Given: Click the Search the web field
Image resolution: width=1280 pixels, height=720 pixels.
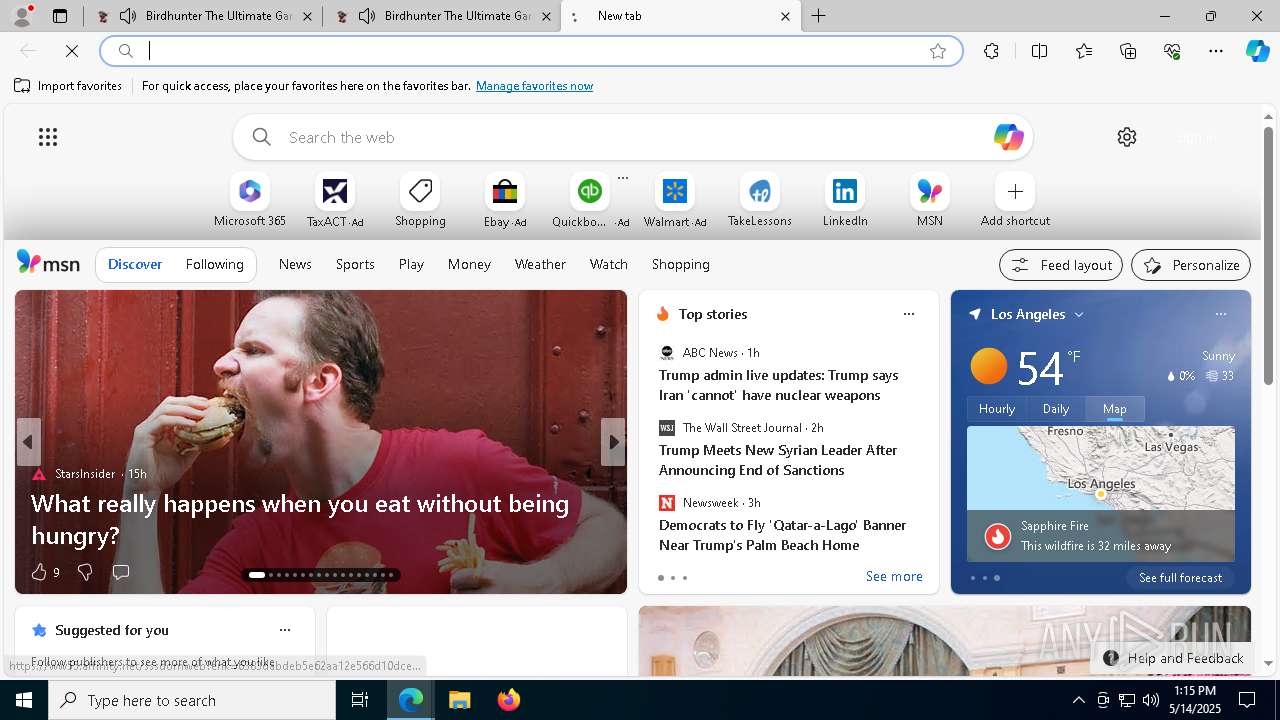Looking at the screenshot, I should coord(632,137).
